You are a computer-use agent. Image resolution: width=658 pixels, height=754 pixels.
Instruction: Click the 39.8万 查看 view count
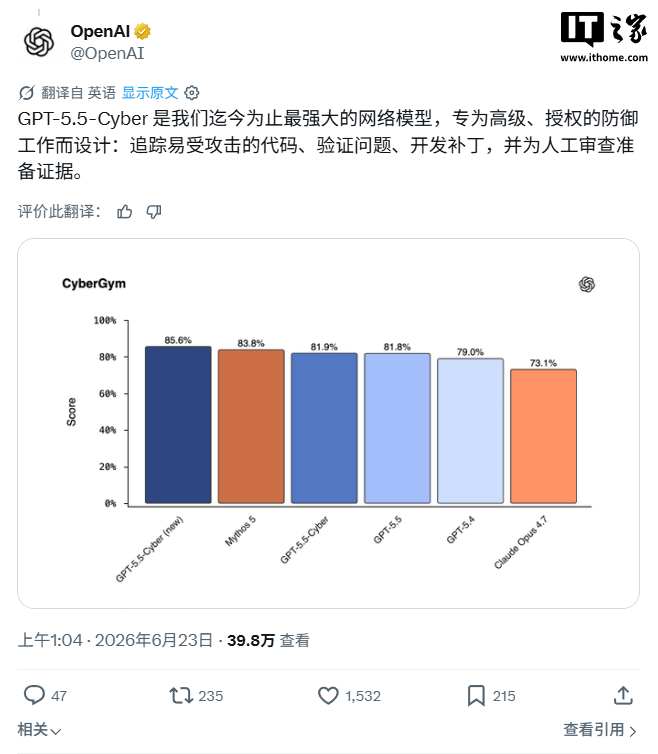click(268, 641)
